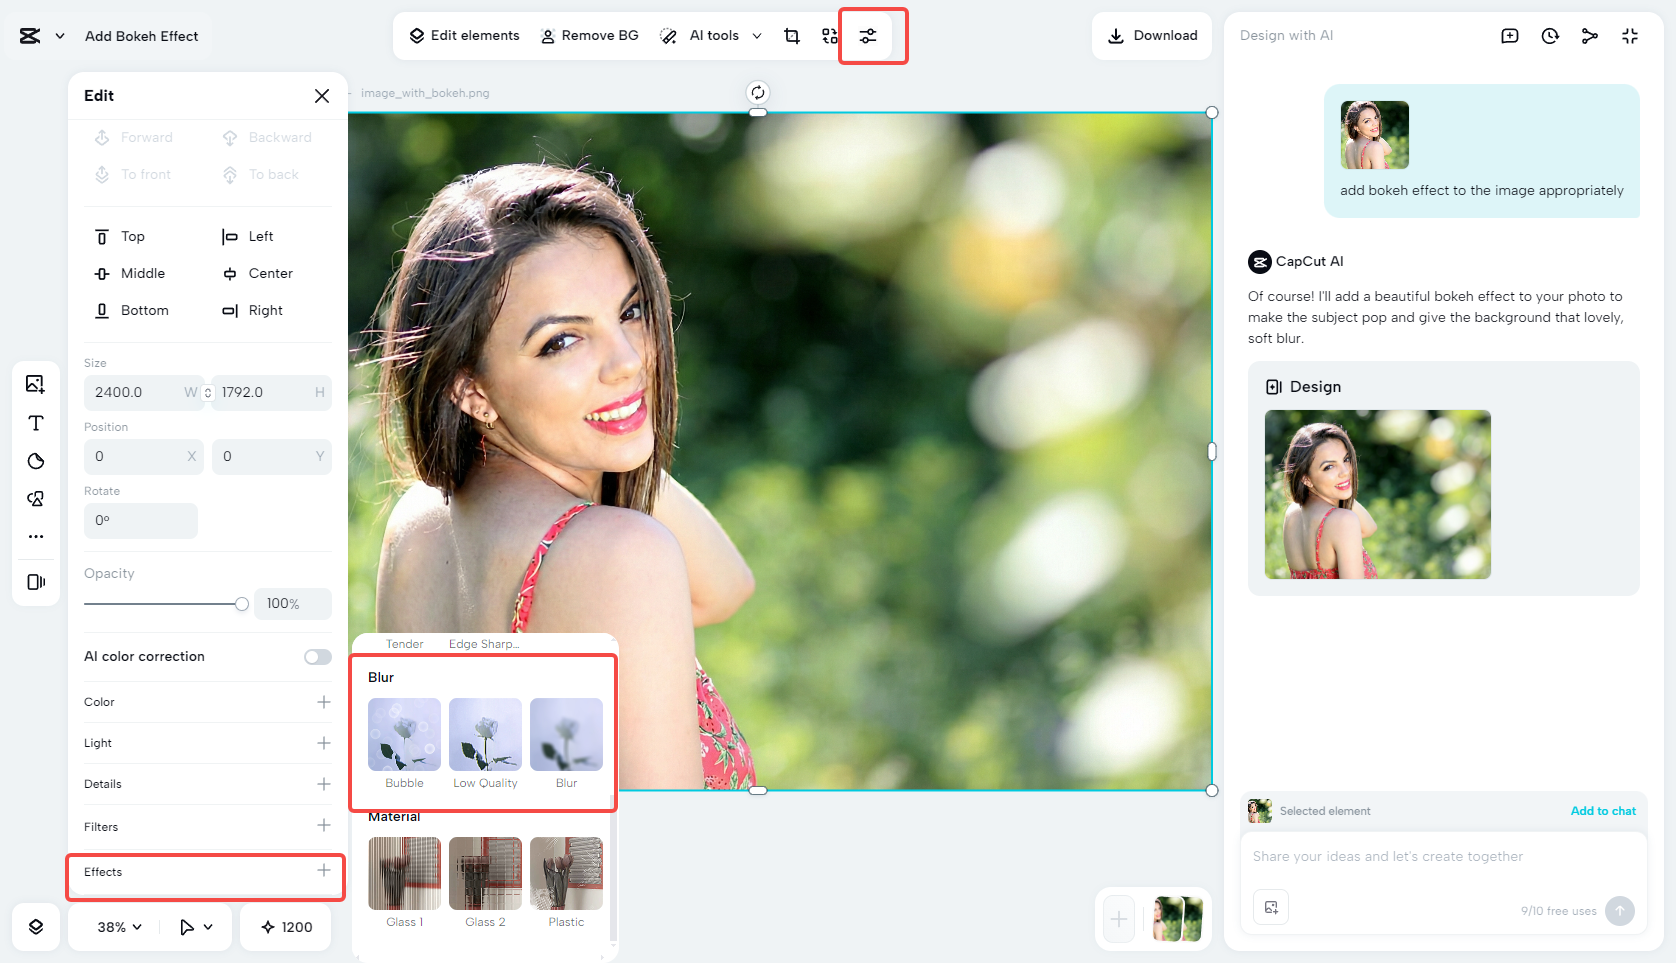Expand the Effects section

pyautogui.click(x=324, y=871)
